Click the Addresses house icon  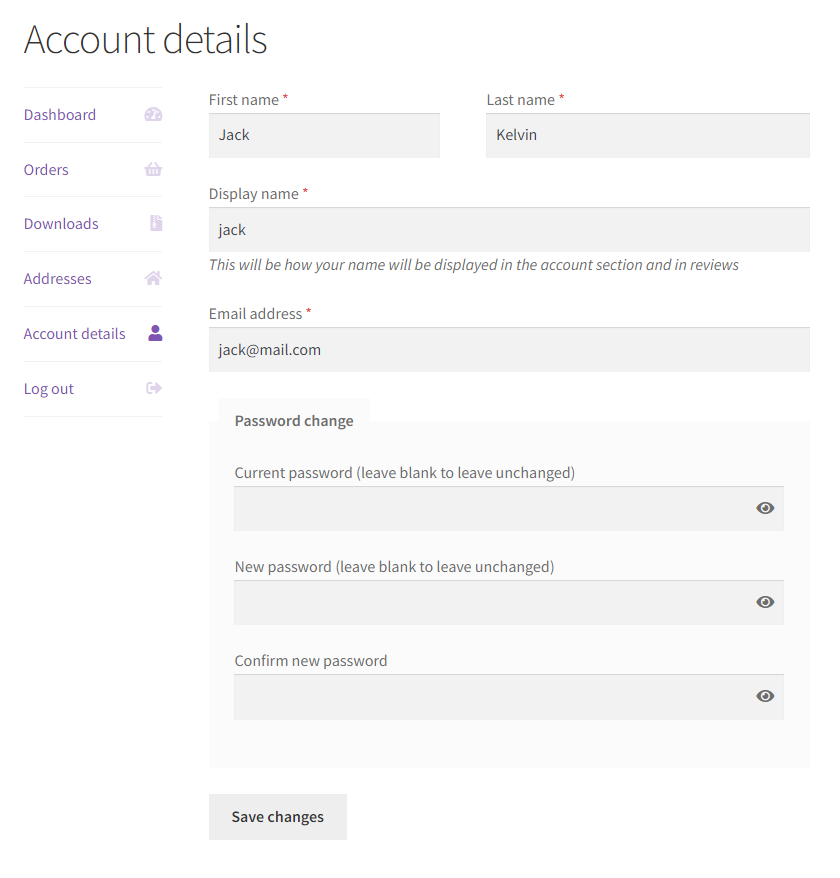pyautogui.click(x=153, y=278)
